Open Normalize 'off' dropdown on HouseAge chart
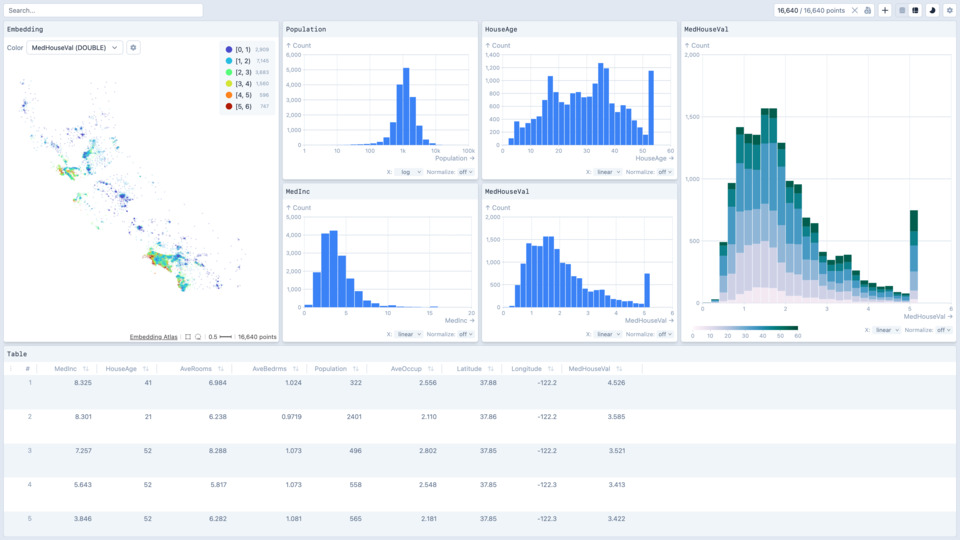This screenshot has height=540, width=960. pyautogui.click(x=666, y=172)
